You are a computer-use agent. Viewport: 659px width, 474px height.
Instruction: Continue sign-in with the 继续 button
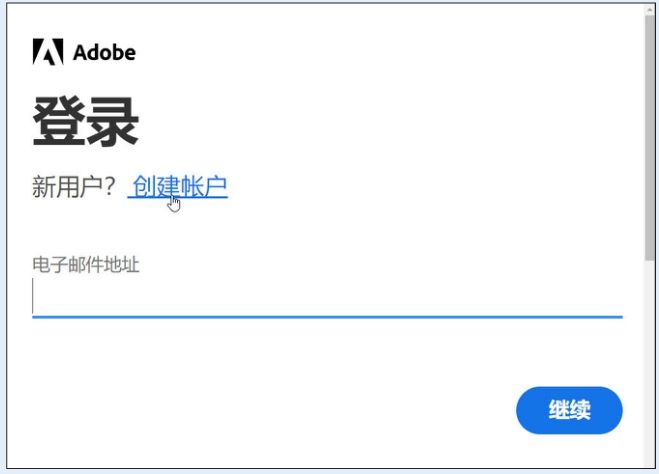569,410
